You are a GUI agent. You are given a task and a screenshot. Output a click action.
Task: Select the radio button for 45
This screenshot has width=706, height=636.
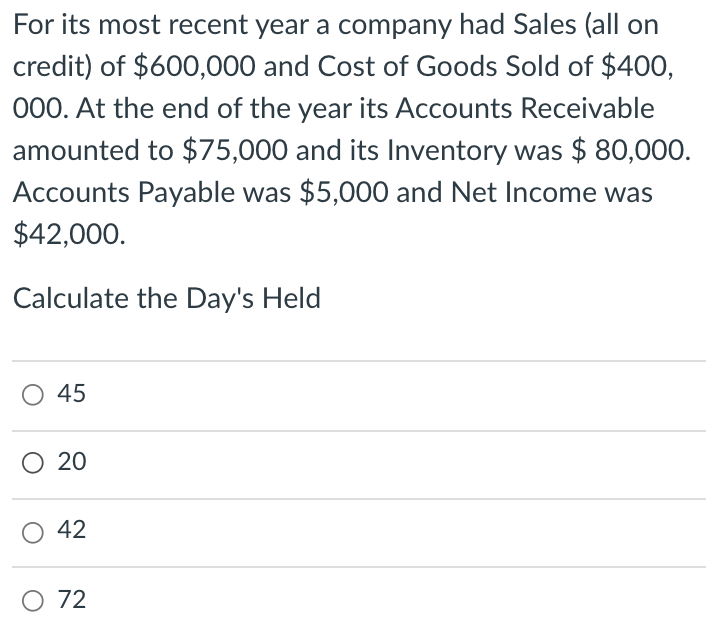tap(33, 395)
